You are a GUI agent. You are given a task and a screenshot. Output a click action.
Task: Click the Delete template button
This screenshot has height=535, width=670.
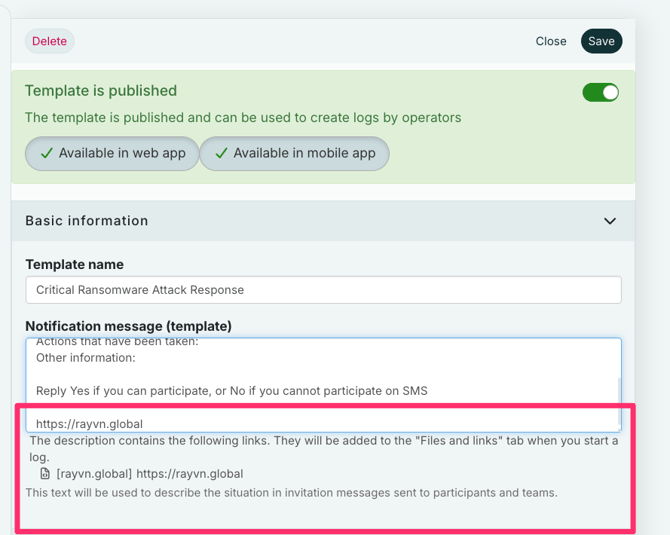[x=49, y=41]
